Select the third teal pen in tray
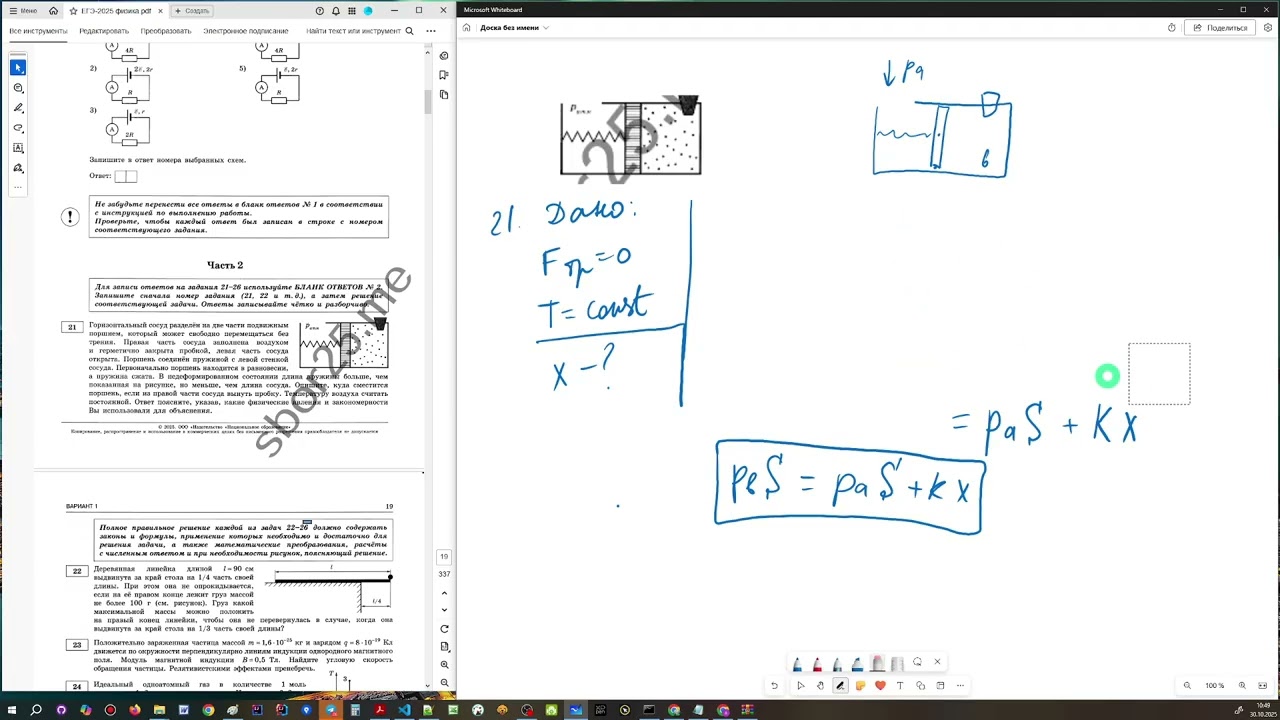 click(x=837, y=664)
